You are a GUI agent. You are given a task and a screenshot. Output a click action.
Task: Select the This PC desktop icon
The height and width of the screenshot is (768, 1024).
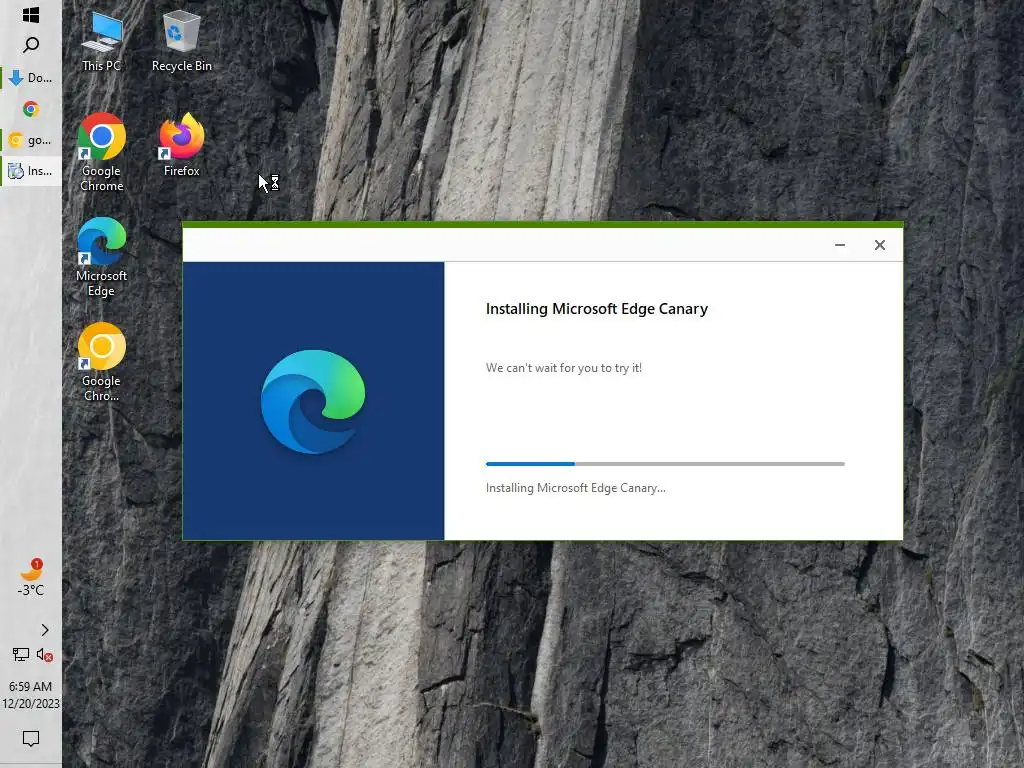pyautogui.click(x=101, y=41)
